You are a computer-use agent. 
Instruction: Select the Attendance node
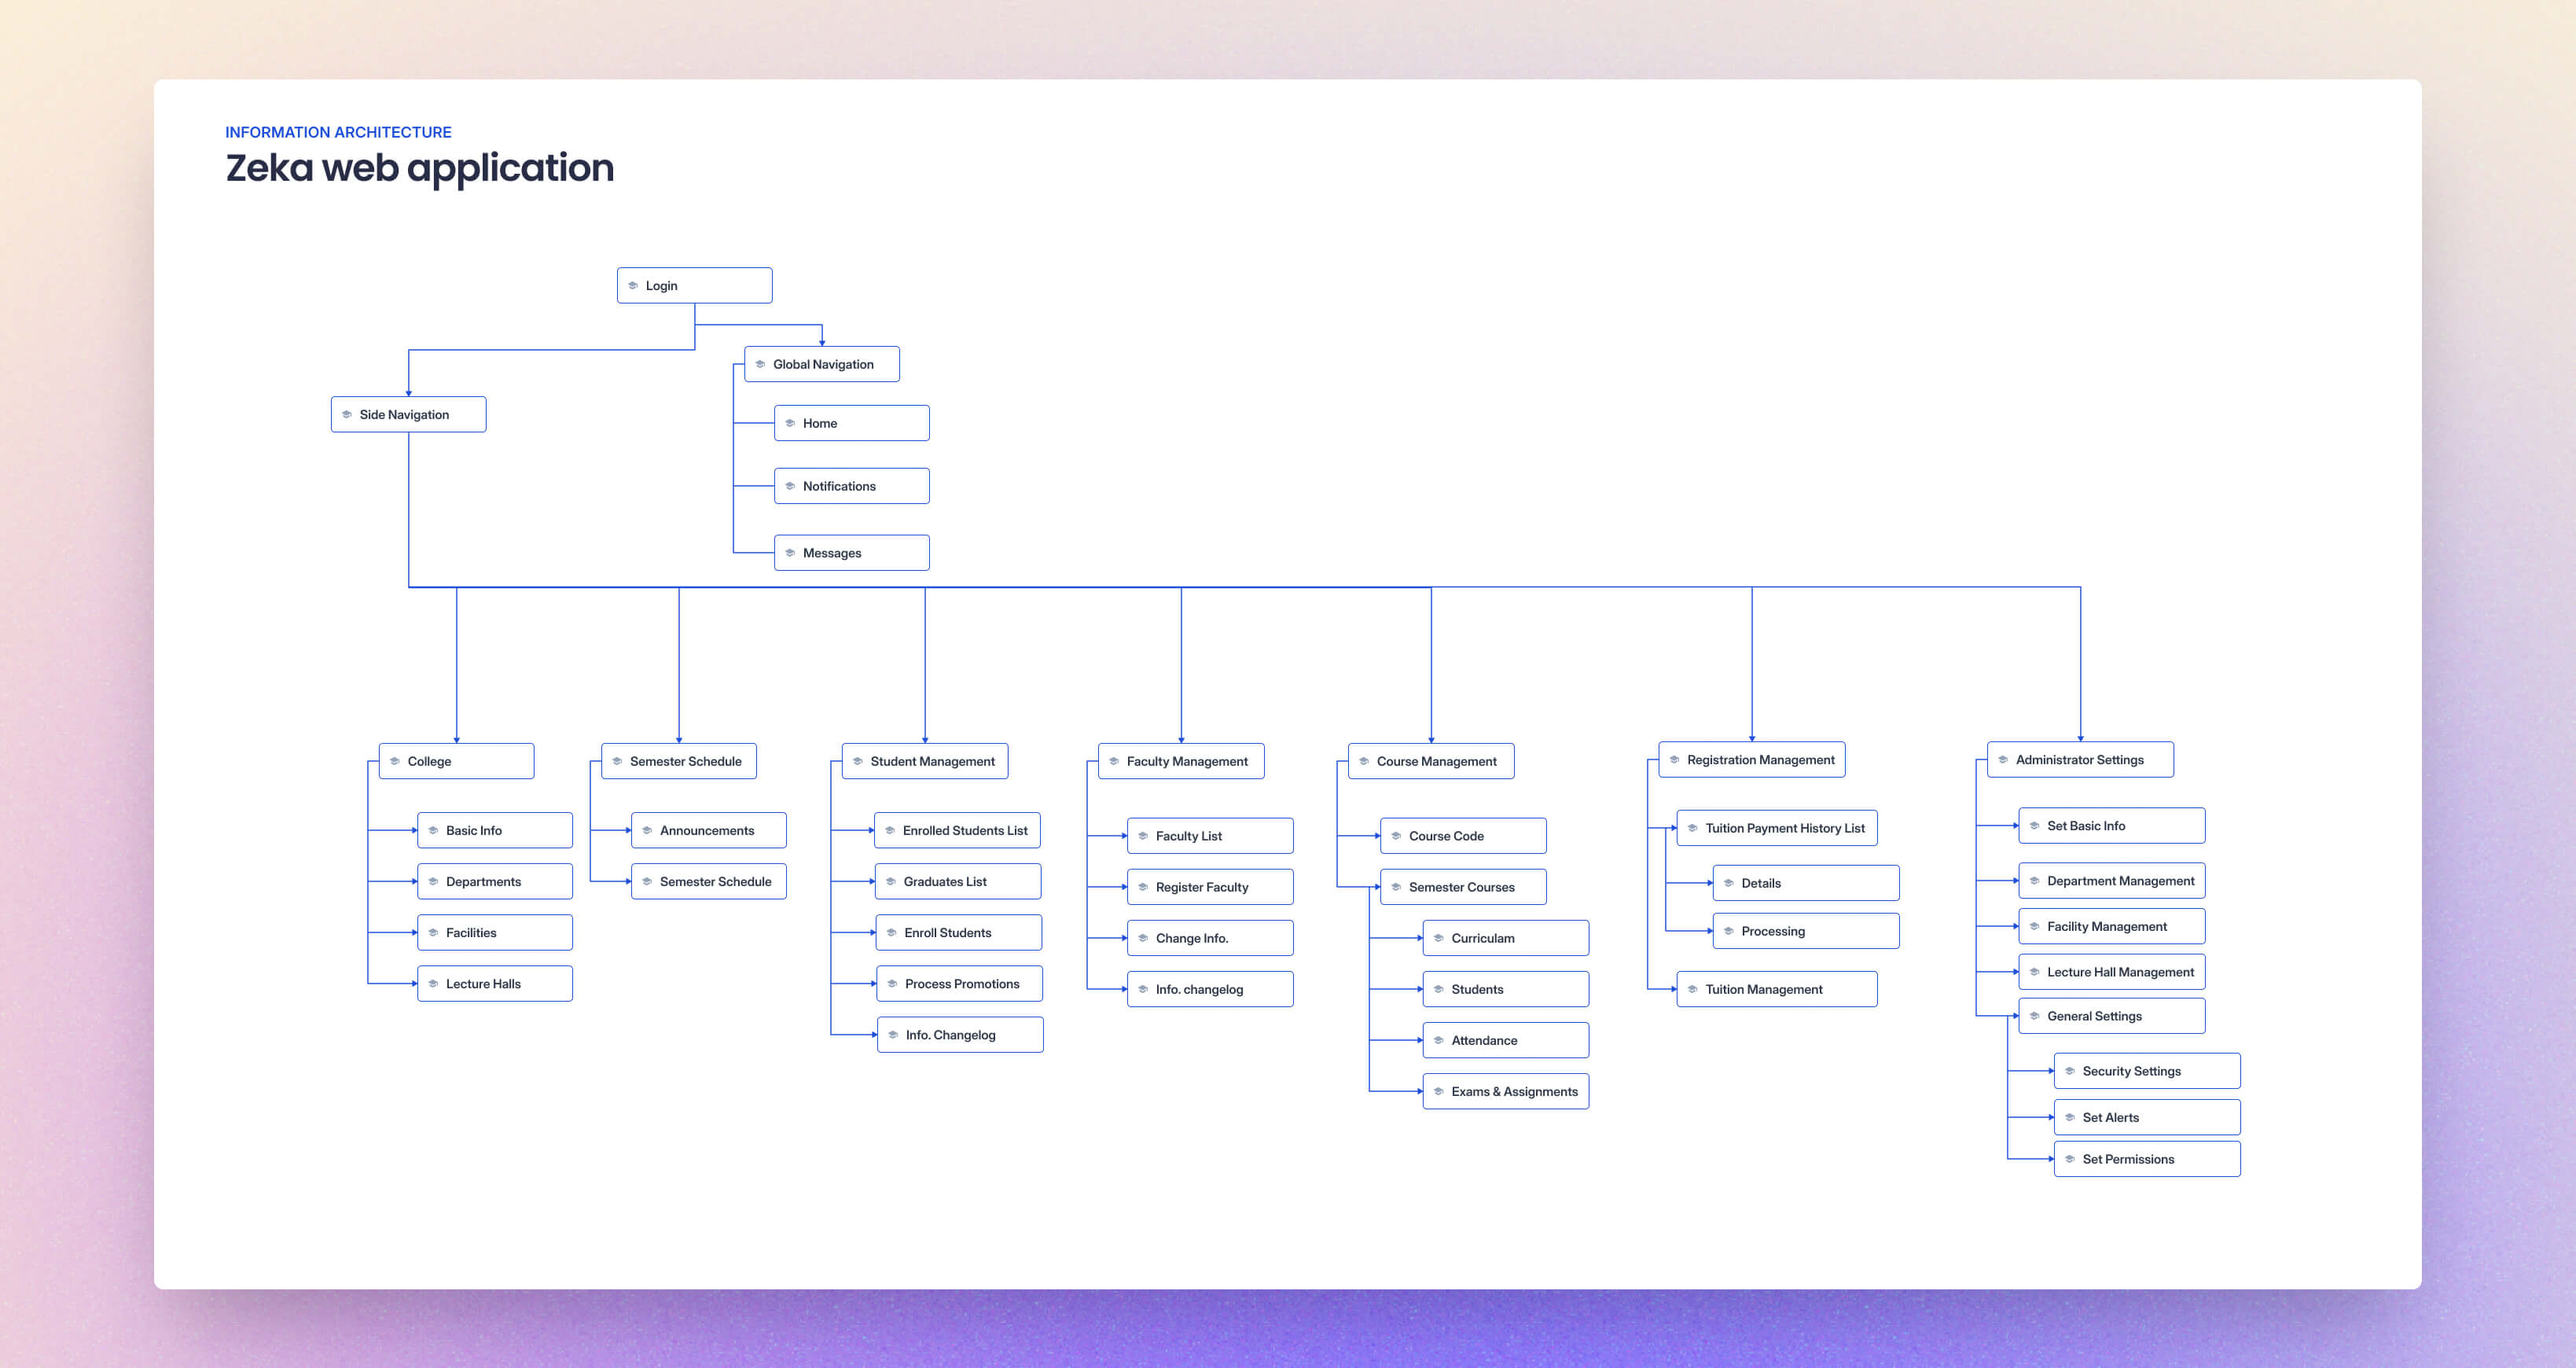pyautogui.click(x=1506, y=1040)
